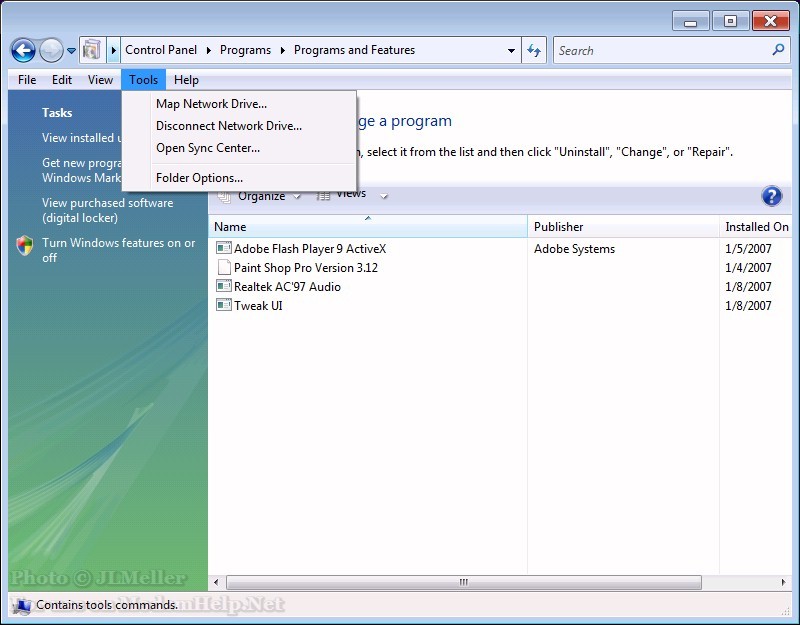Expand arrow after Programs breadcrumb
Image resolution: width=800 pixels, height=625 pixels.
pyautogui.click(x=283, y=50)
